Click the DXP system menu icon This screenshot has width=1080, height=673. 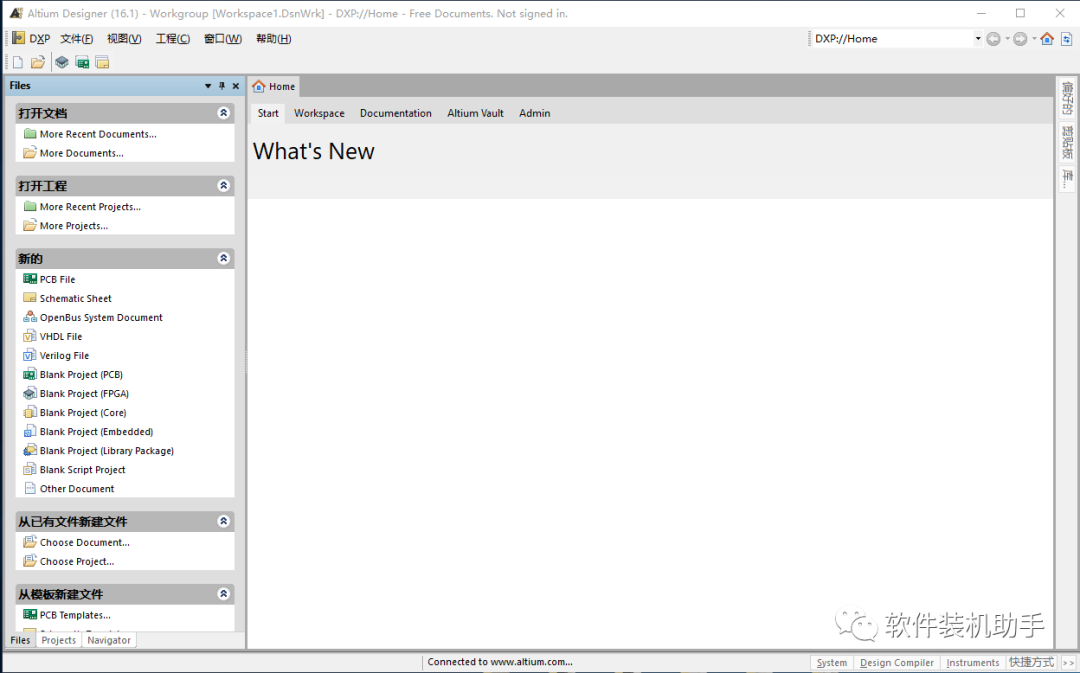point(19,38)
